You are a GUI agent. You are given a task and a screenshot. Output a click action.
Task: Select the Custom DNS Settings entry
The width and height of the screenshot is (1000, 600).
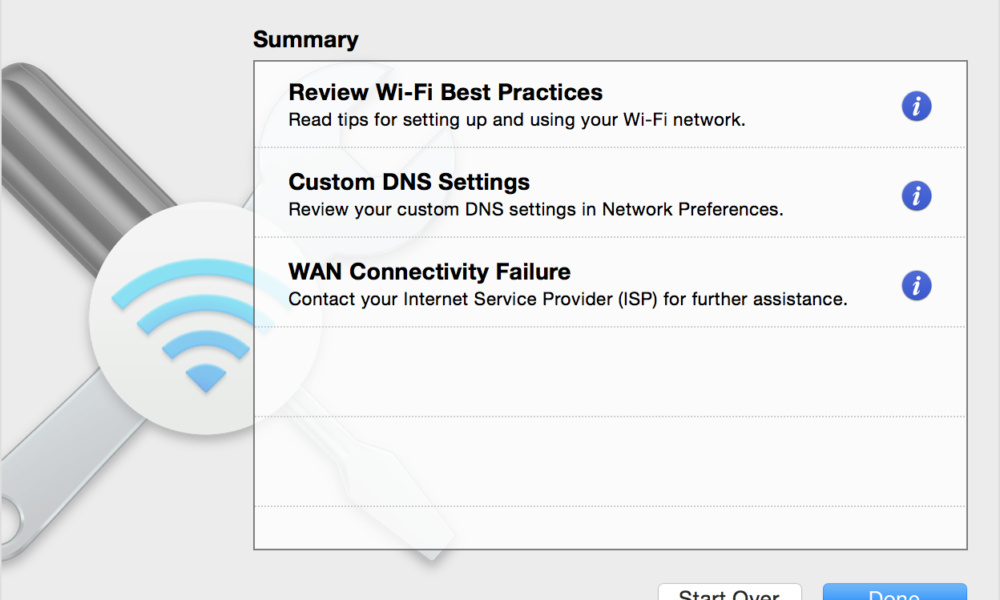(560, 193)
